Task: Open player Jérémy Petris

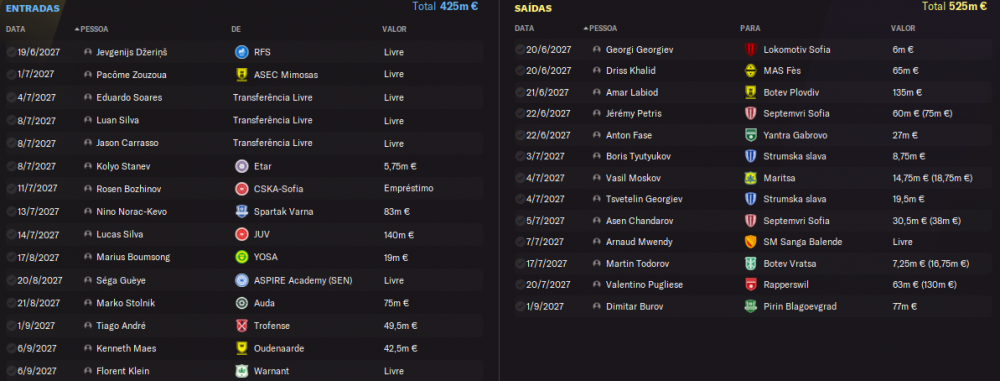Action: tap(634, 114)
